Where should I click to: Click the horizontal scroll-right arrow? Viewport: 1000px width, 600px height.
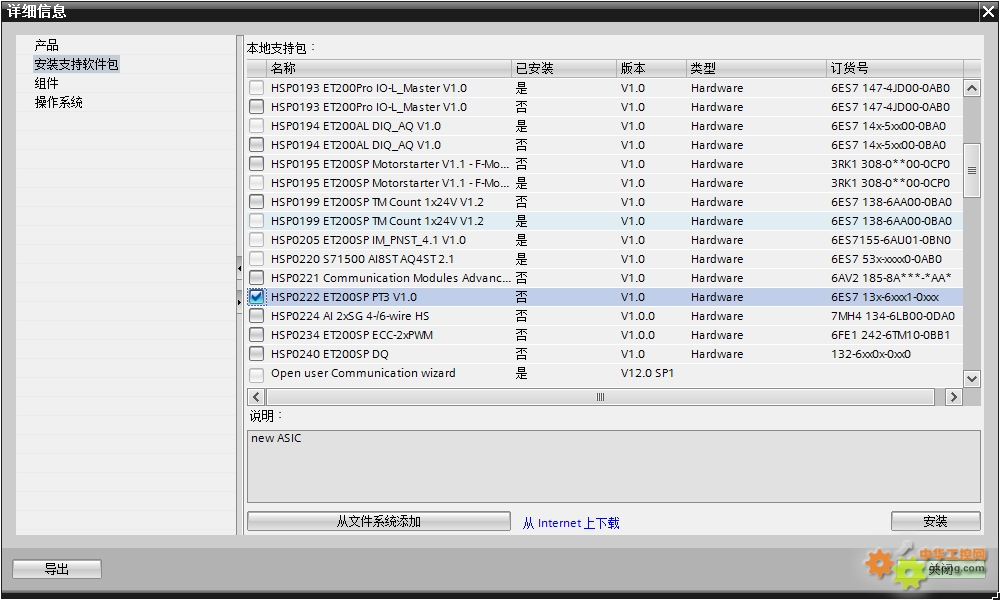[x=953, y=397]
